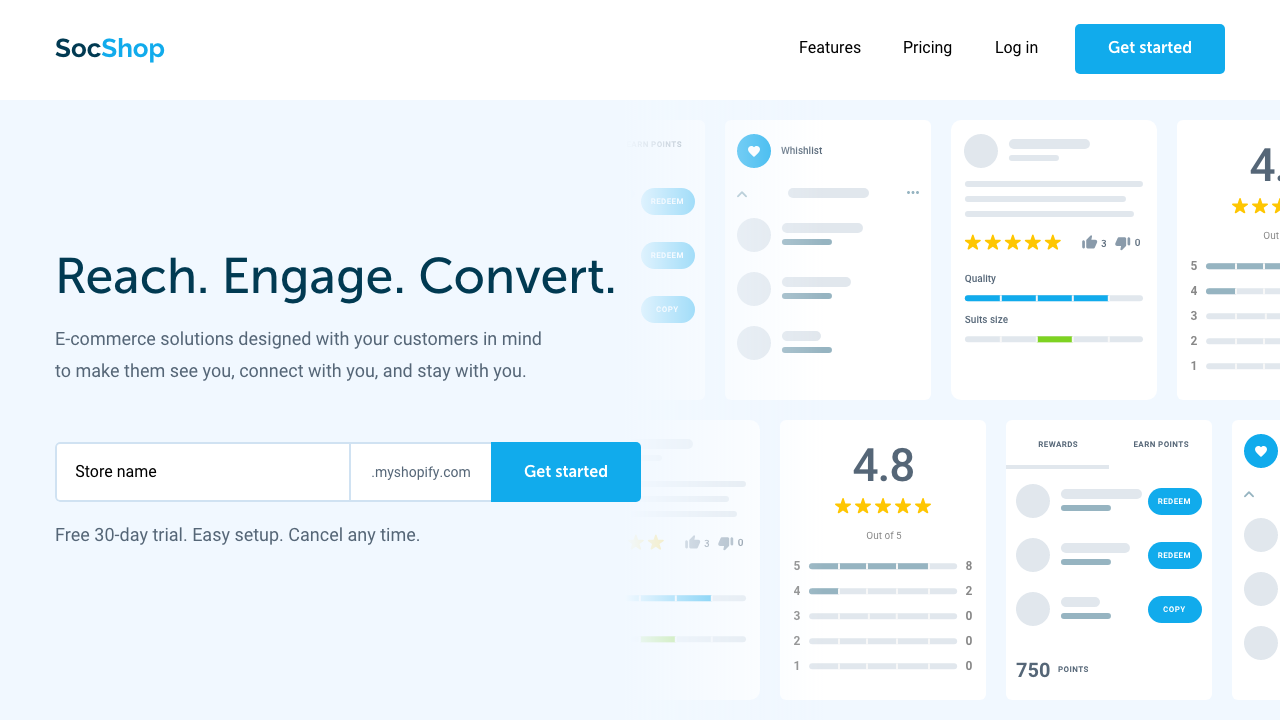Click the thumbs-up icon with count 3
Image resolution: width=1280 pixels, height=720 pixels.
pyautogui.click(x=1089, y=242)
